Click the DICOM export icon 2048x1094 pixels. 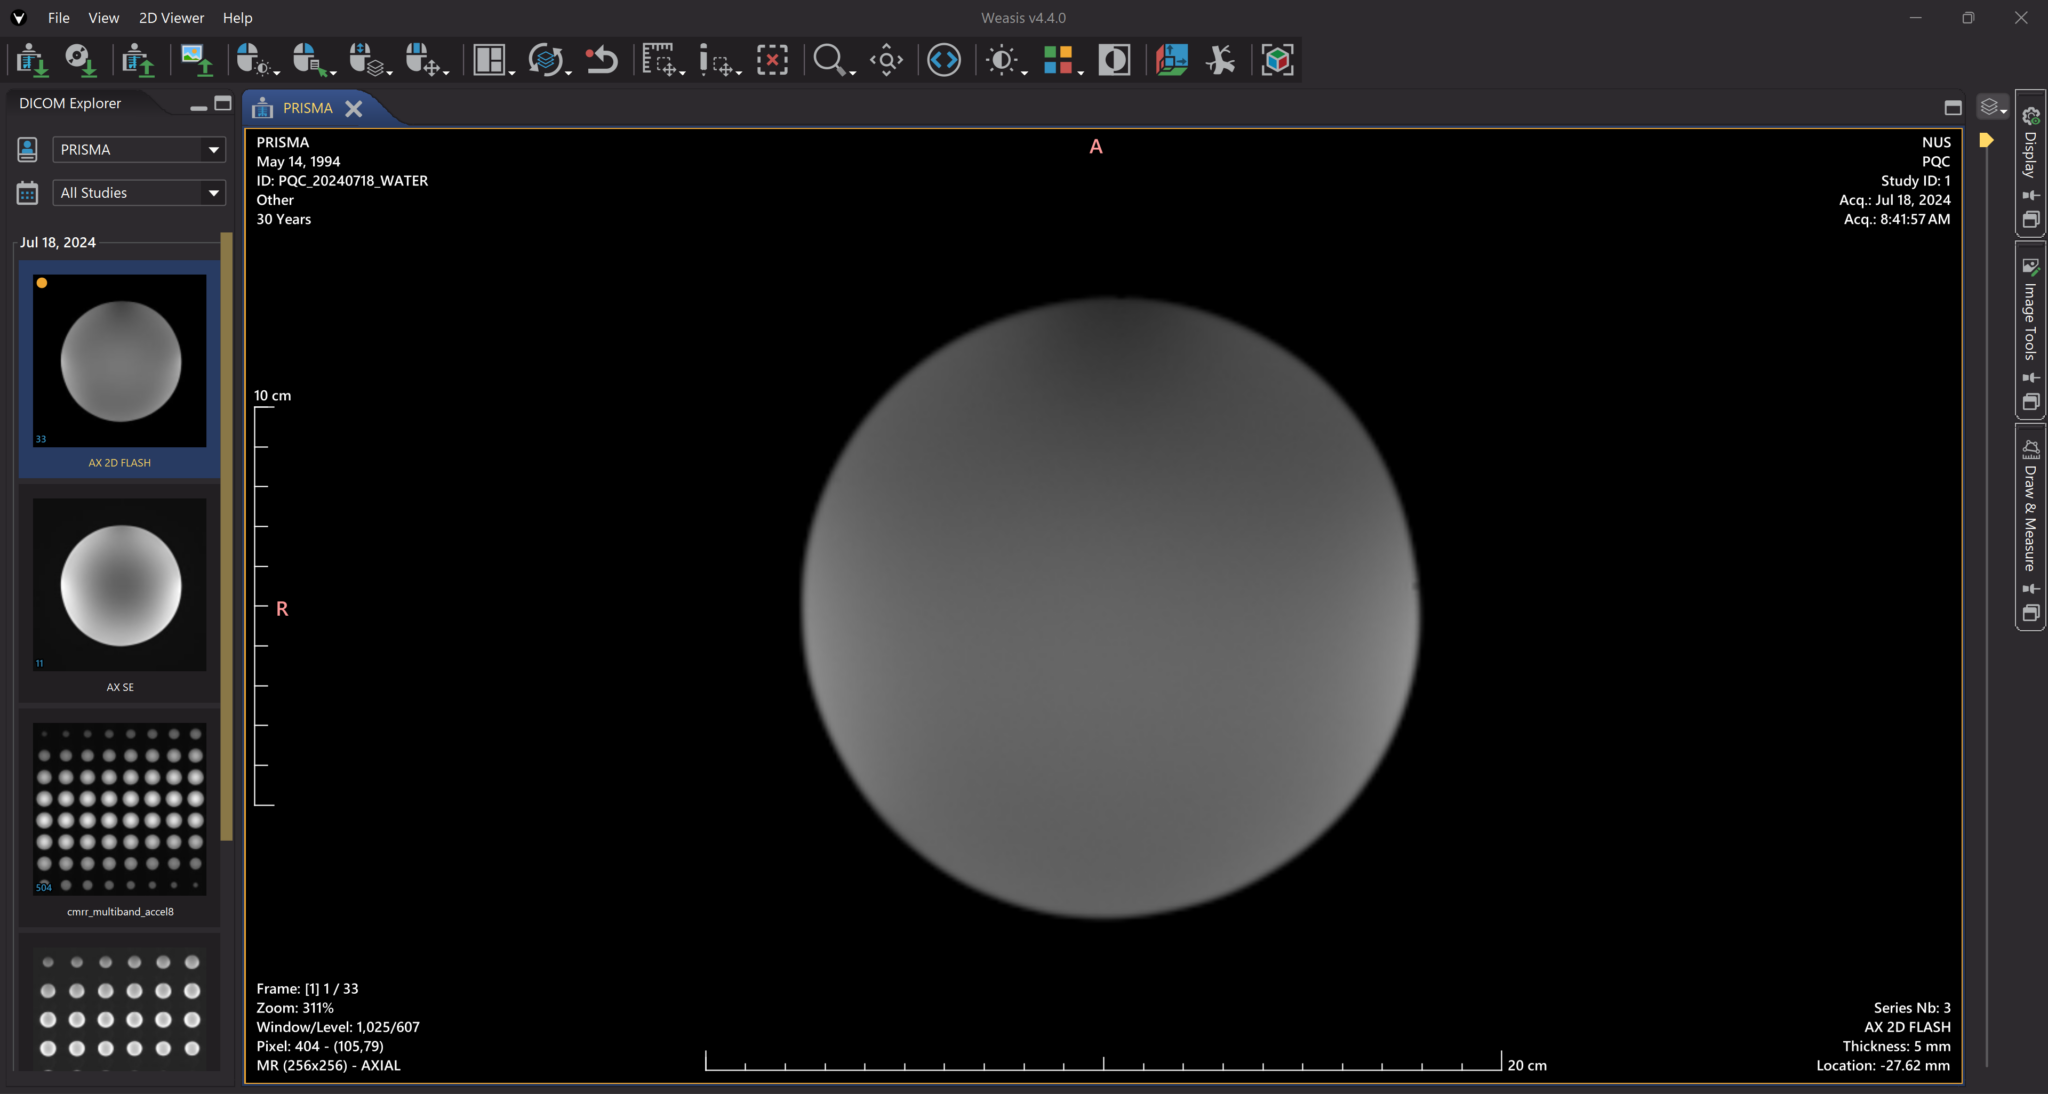[x=137, y=60]
